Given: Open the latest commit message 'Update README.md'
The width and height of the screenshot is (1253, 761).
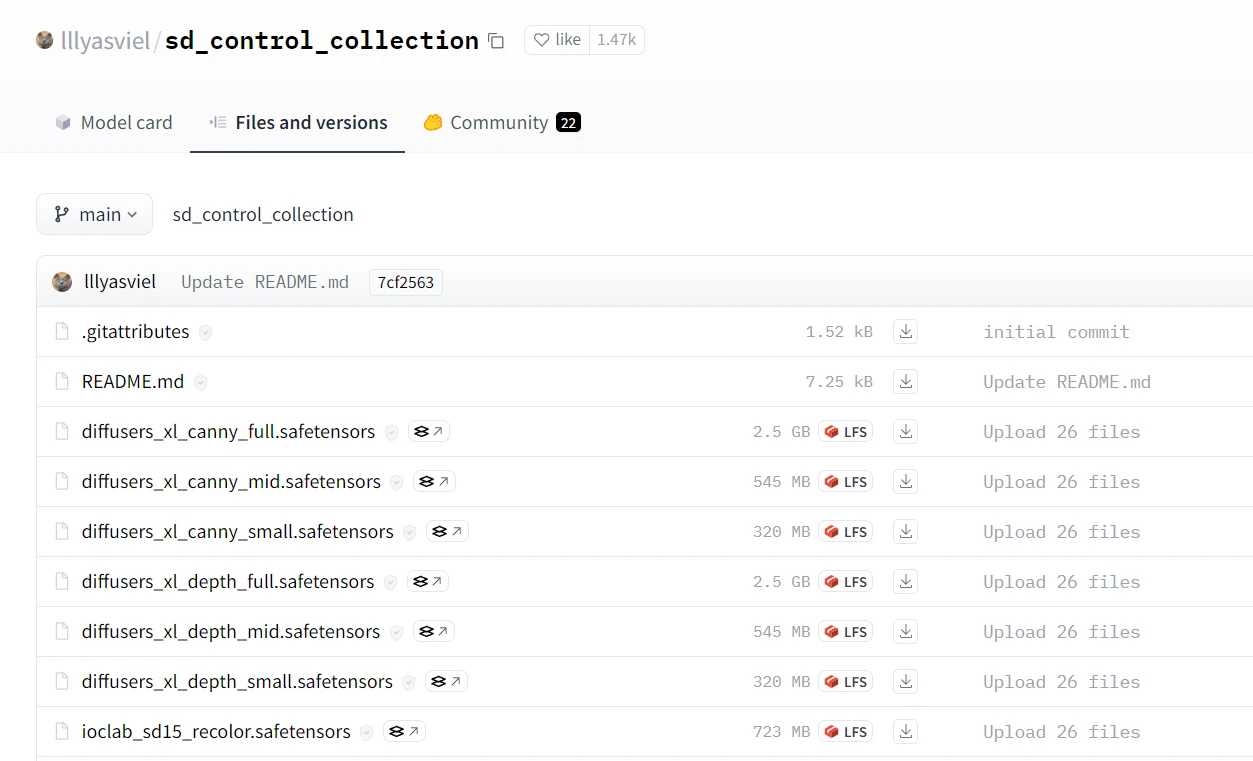Looking at the screenshot, I should point(265,282).
